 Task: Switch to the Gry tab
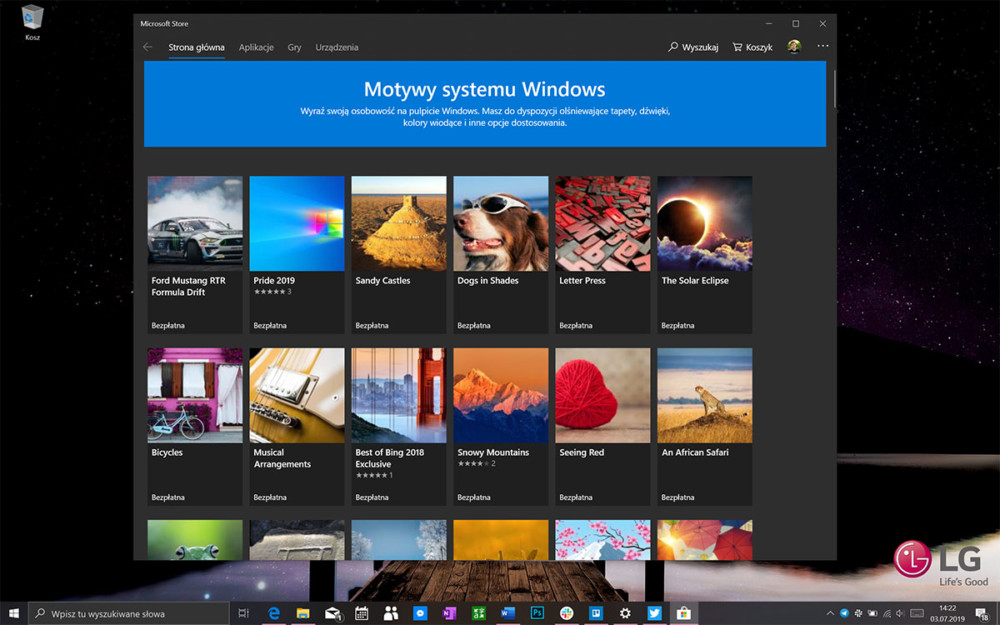(x=294, y=47)
